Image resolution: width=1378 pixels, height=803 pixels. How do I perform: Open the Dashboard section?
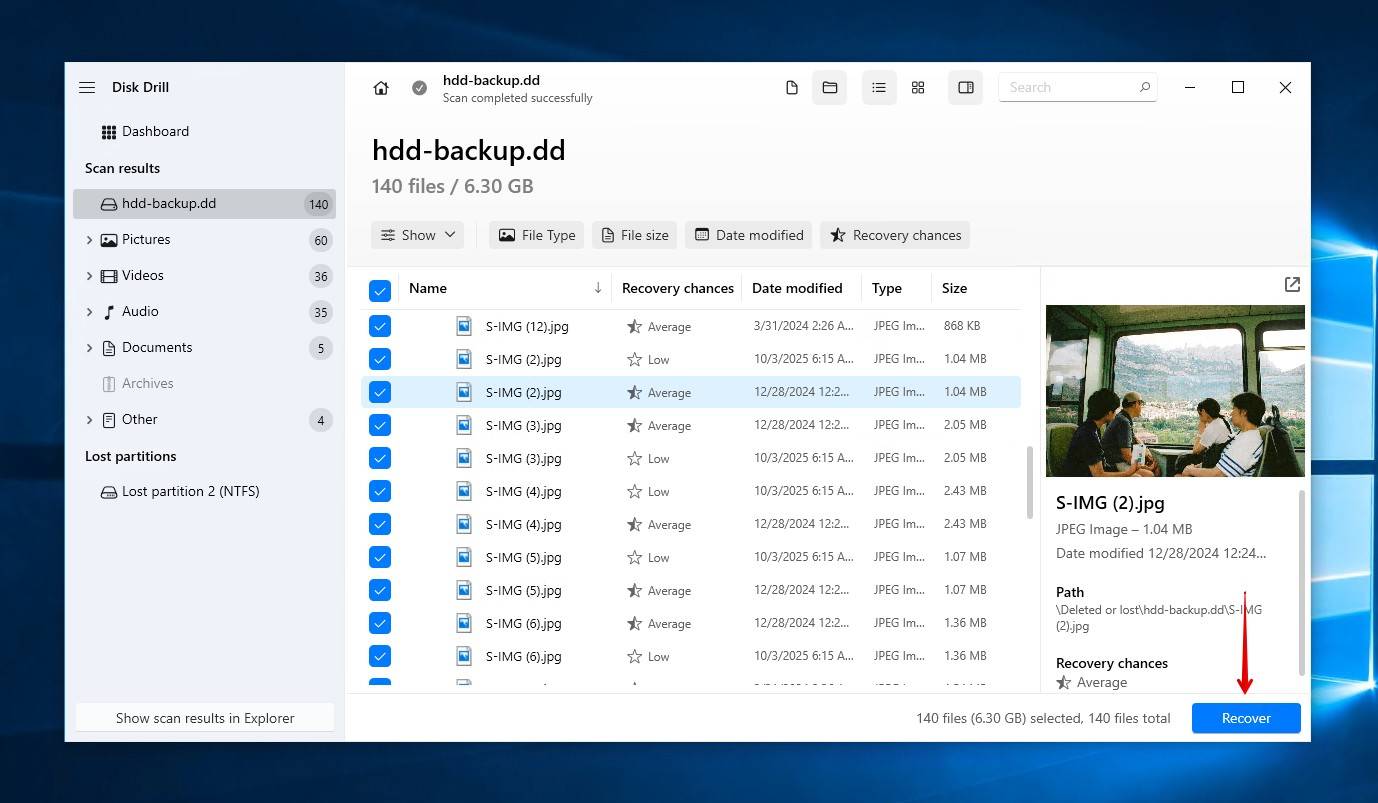[157, 131]
